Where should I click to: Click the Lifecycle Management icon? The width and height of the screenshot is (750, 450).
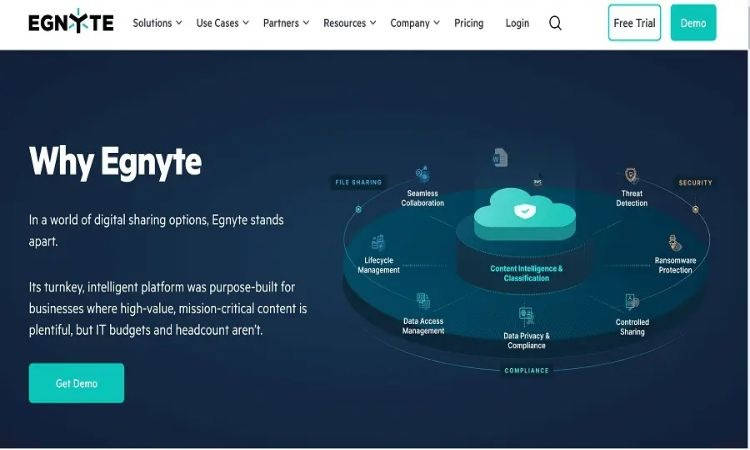[x=378, y=243]
